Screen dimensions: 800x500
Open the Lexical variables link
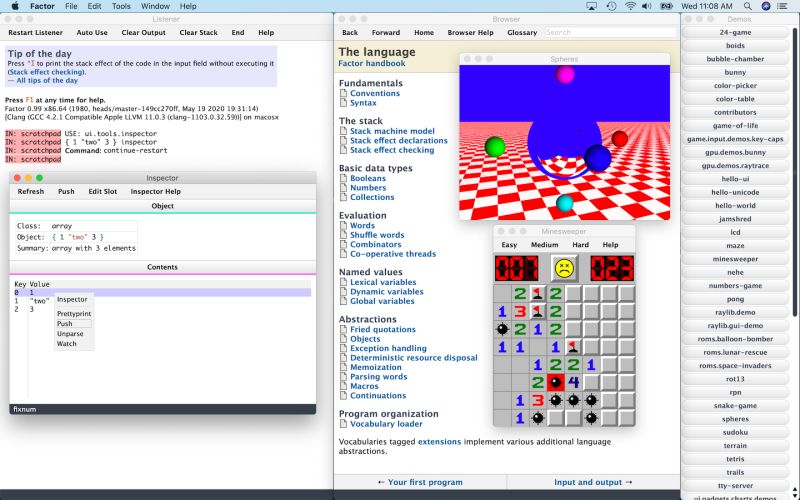(x=383, y=282)
